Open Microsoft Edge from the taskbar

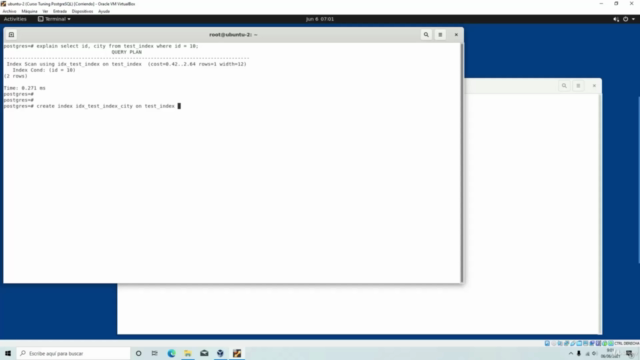coord(171,353)
